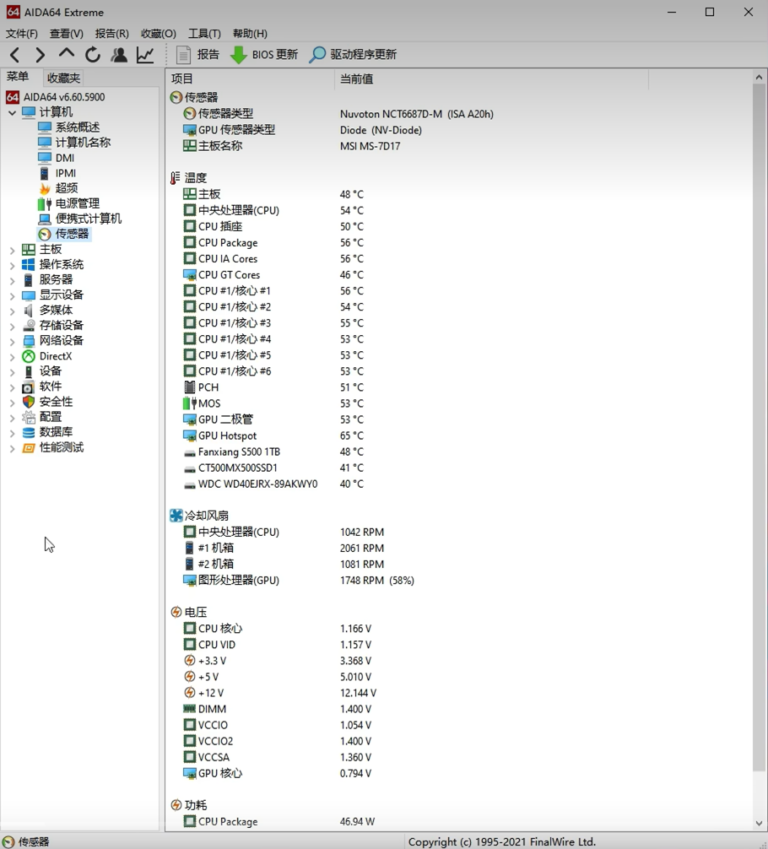The image size is (768, 849).
Task: Collapse the 计算机 tree node
Action: coord(12,113)
